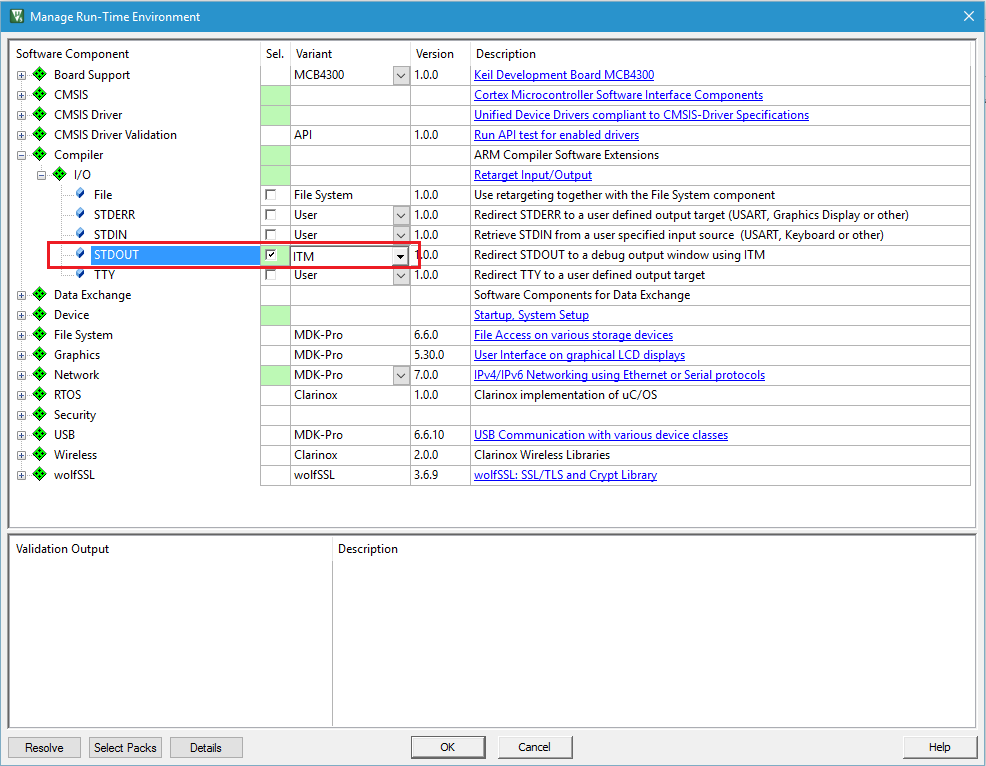Click the Board Support component icon

point(40,75)
